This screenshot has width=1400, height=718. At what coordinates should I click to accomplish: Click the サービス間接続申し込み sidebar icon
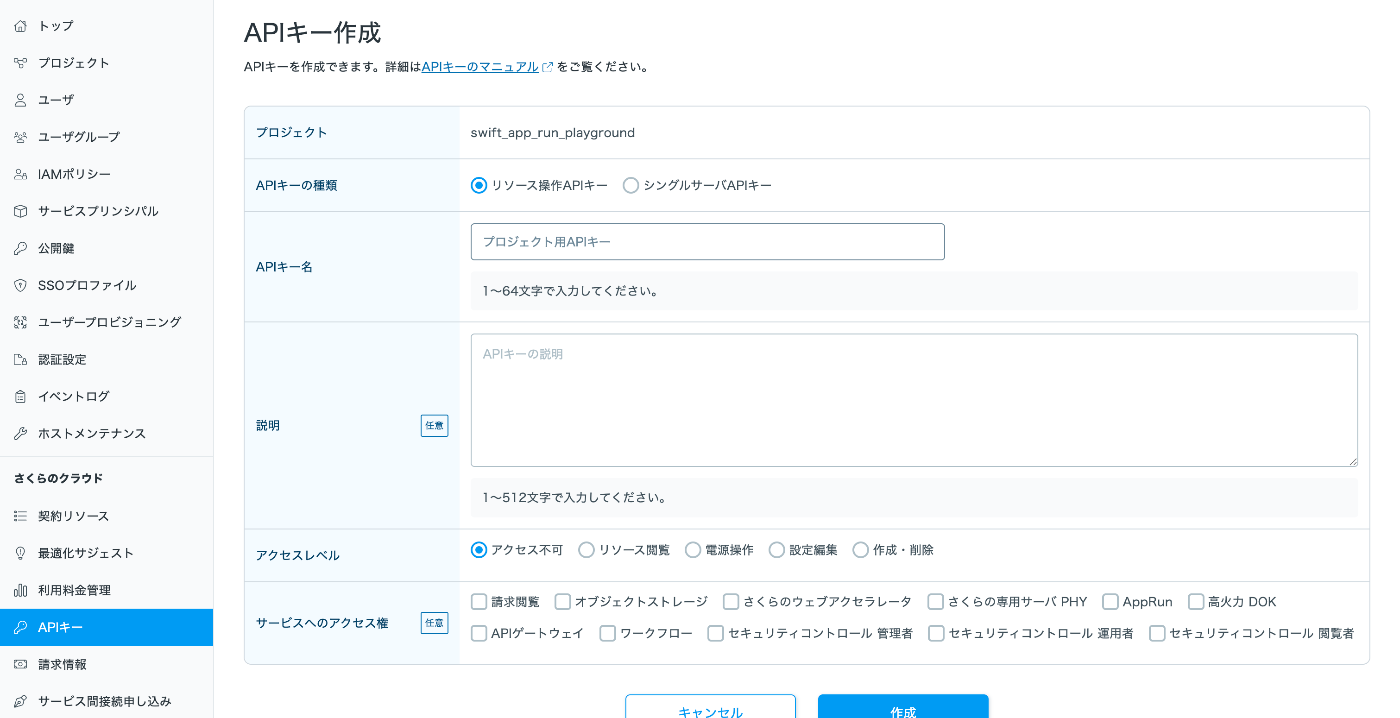[20, 701]
